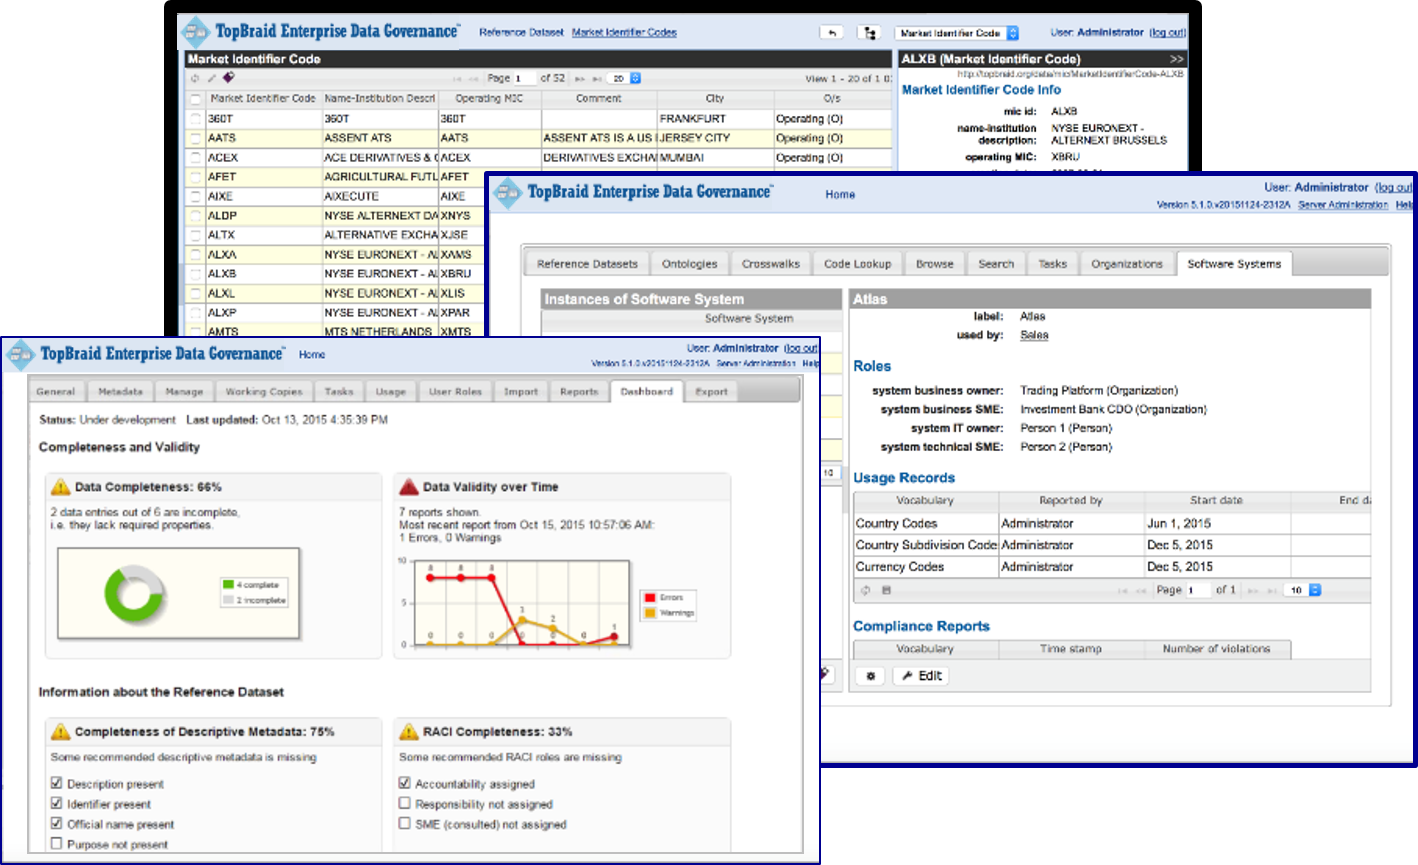Open Usage Records rows-per-page dropdown showing 10

click(x=1304, y=590)
